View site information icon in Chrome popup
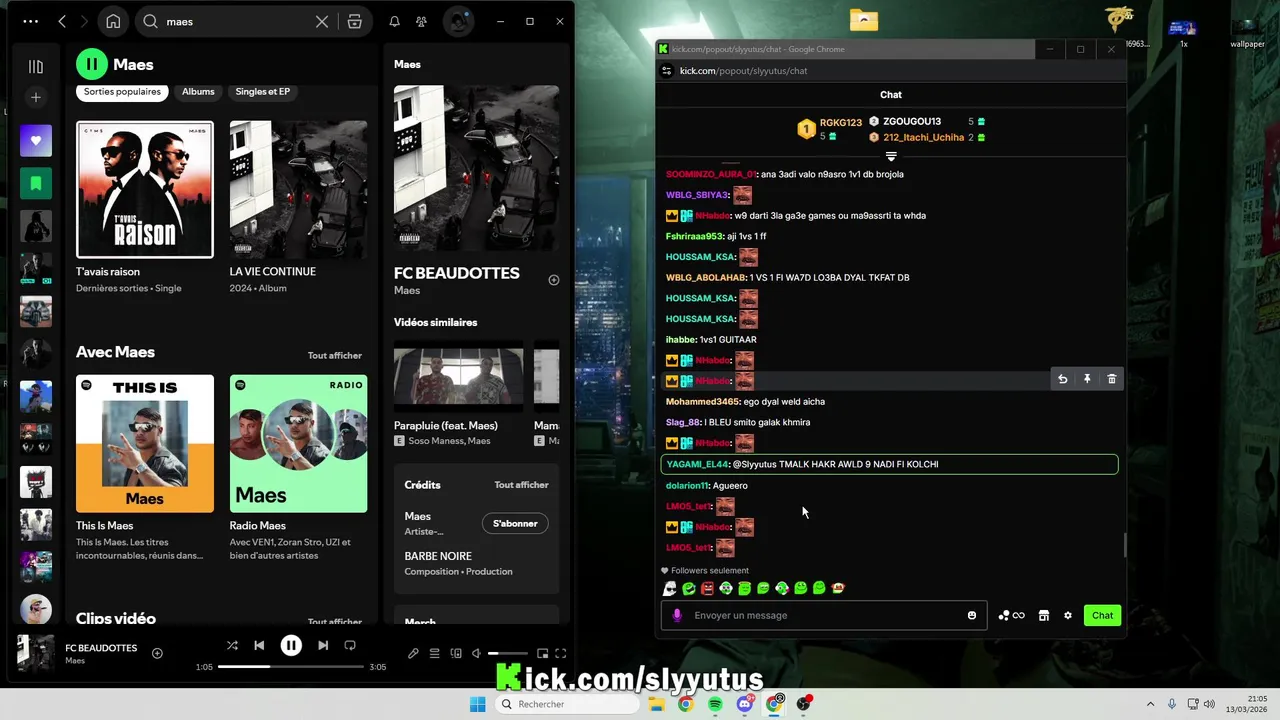 667,71
